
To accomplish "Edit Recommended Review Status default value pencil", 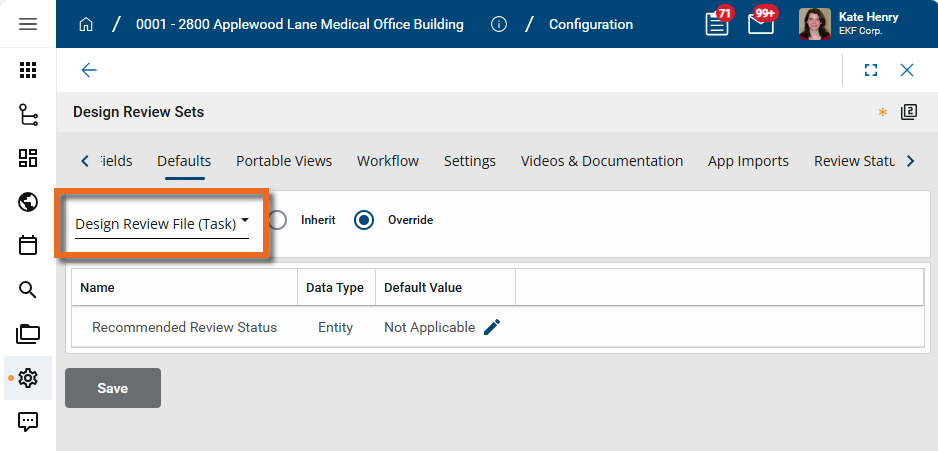I will (x=492, y=327).
